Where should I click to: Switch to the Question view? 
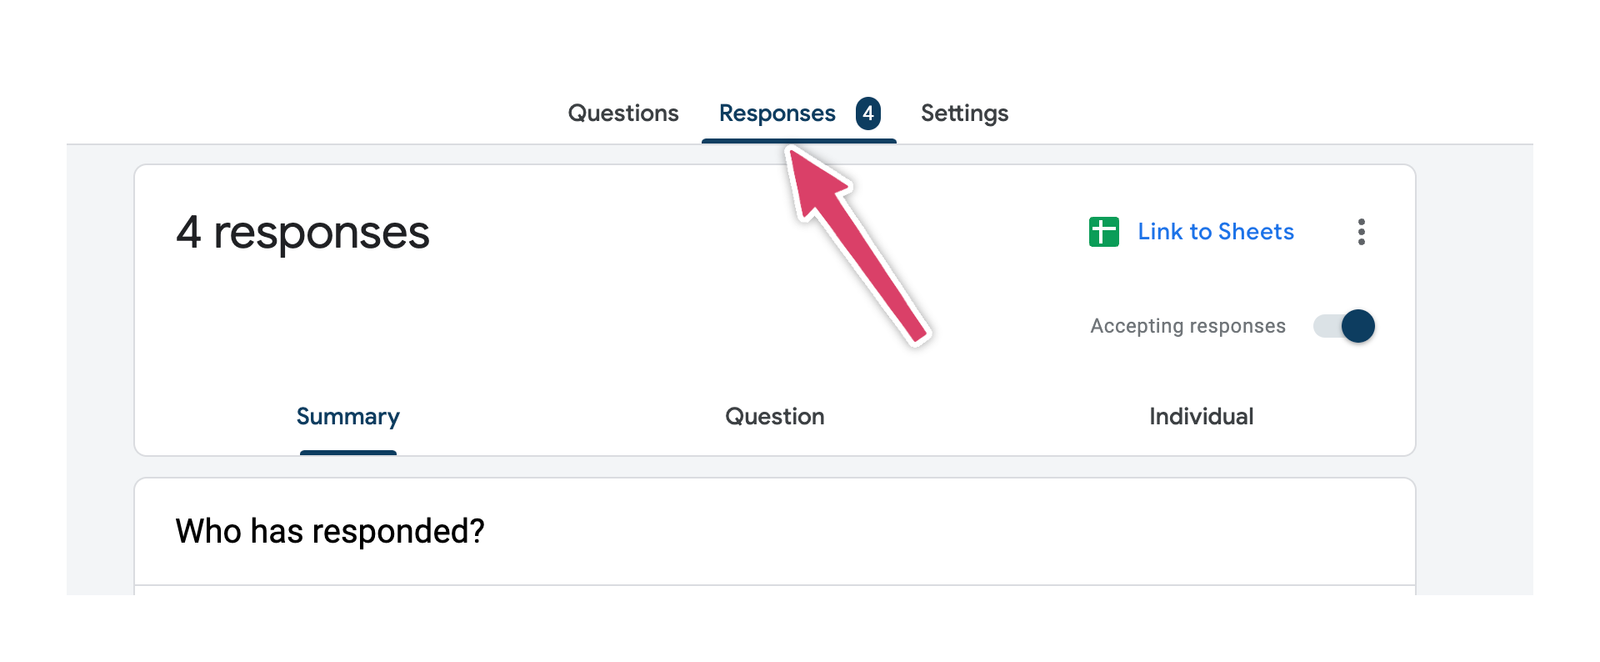pos(774,416)
